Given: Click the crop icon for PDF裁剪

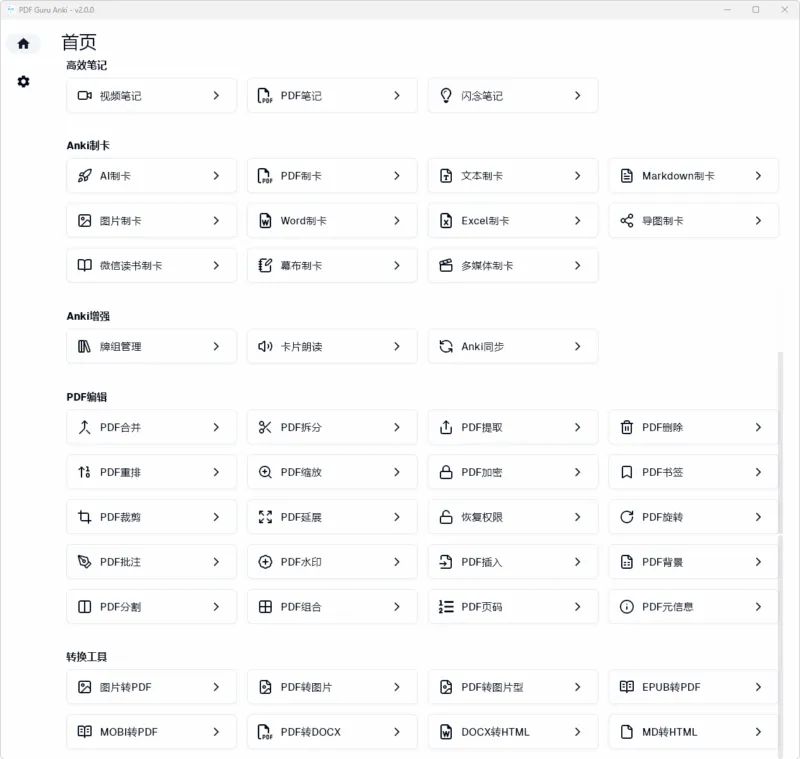Looking at the screenshot, I should [85, 517].
